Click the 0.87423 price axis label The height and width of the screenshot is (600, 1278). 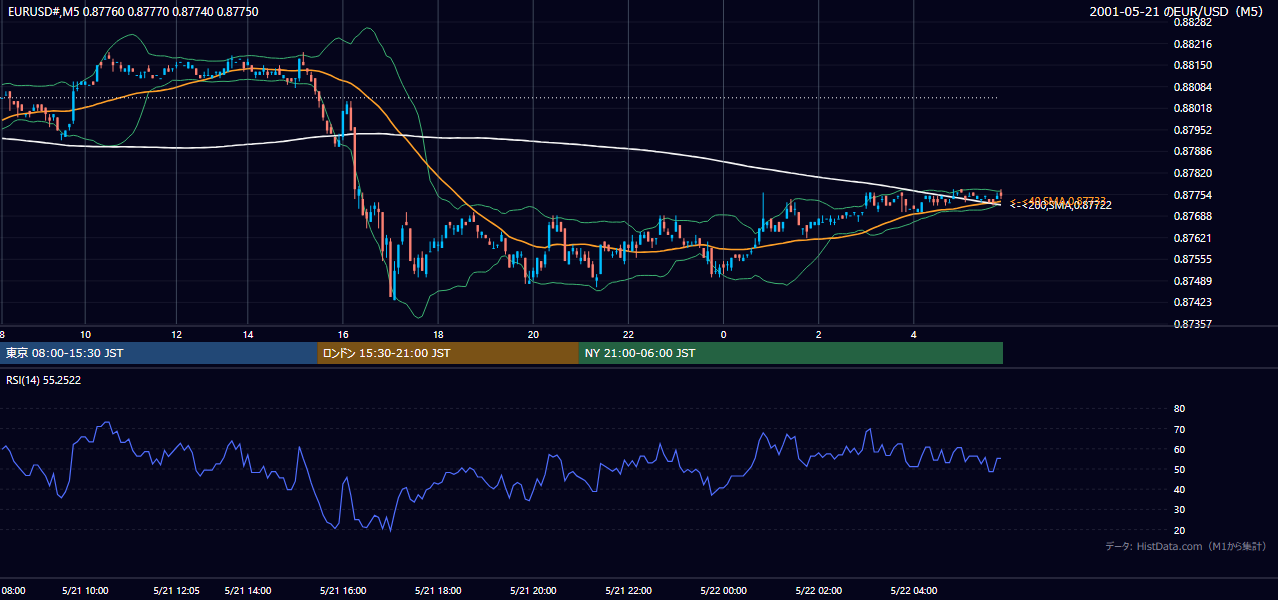(1194, 302)
